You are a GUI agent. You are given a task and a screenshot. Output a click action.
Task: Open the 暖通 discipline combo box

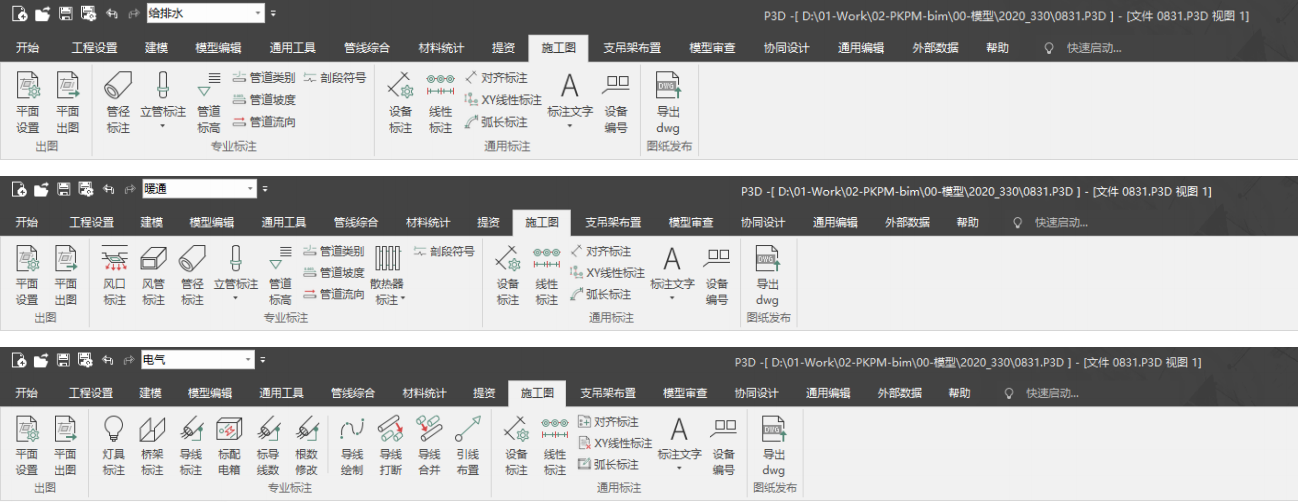199,188
